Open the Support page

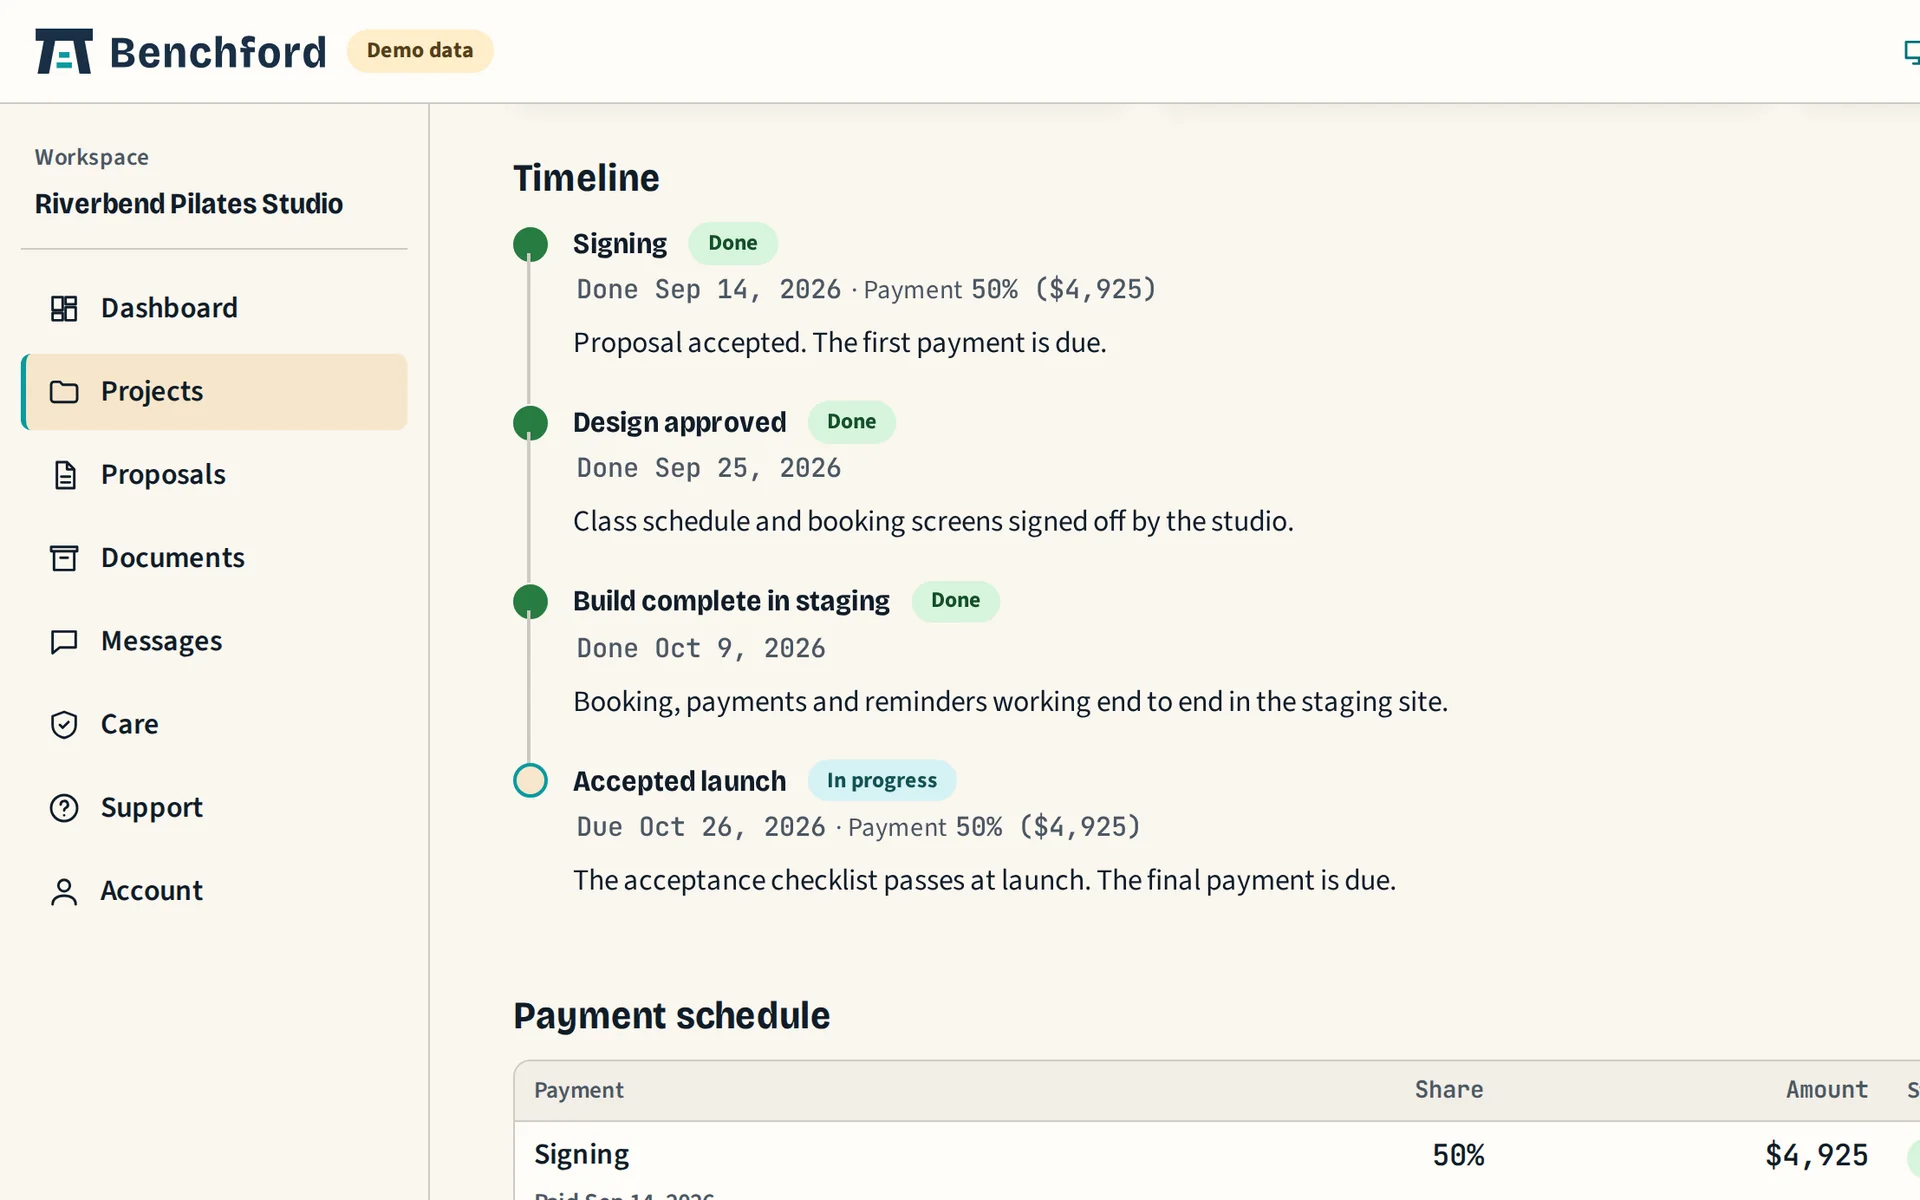tap(214, 807)
